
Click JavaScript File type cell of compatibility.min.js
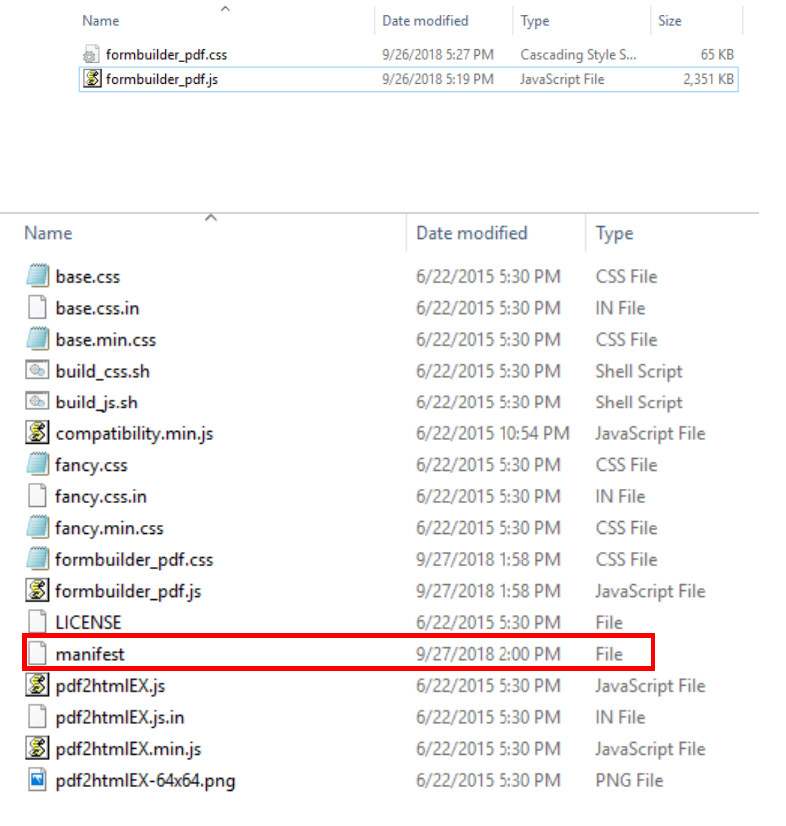(x=650, y=434)
